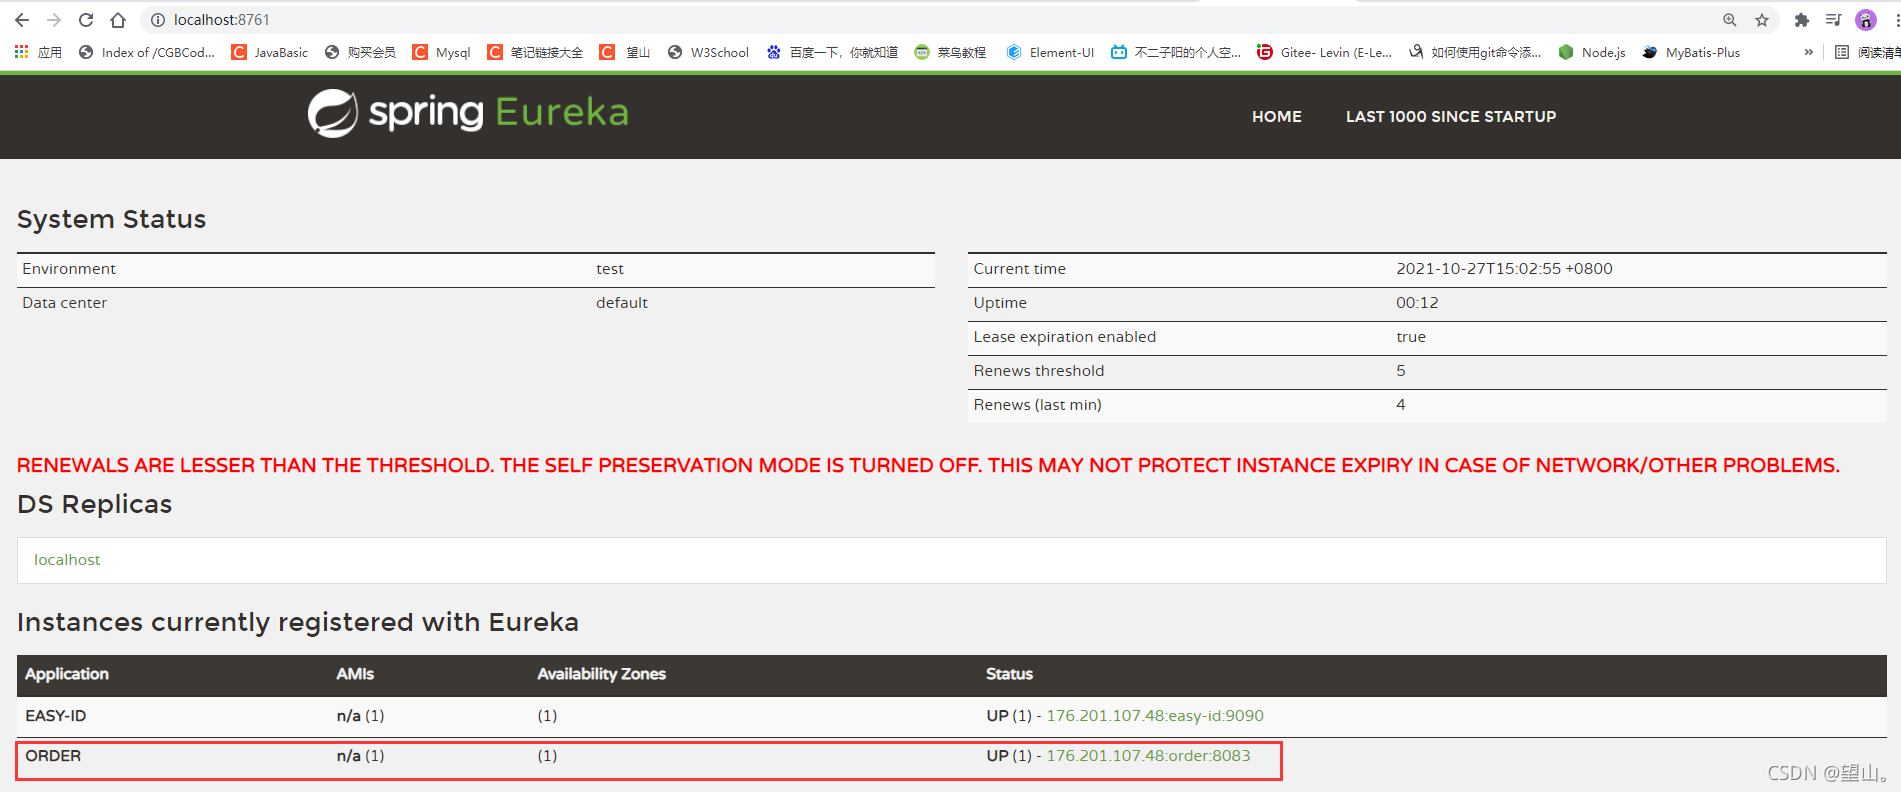Select the Current time value
Image resolution: width=1901 pixels, height=792 pixels.
1504,269
